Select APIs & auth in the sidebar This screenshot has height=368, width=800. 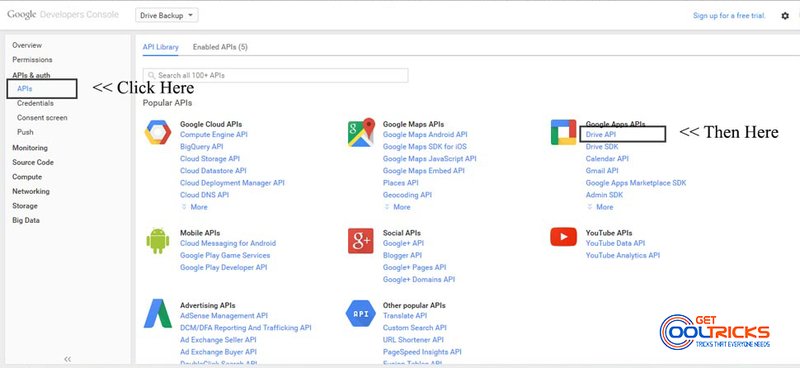[31, 75]
